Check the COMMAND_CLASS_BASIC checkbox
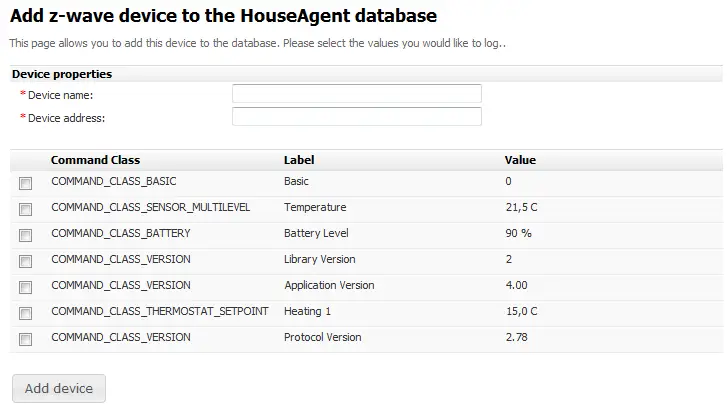Image resolution: width=727 pixels, height=411 pixels. tap(26, 183)
